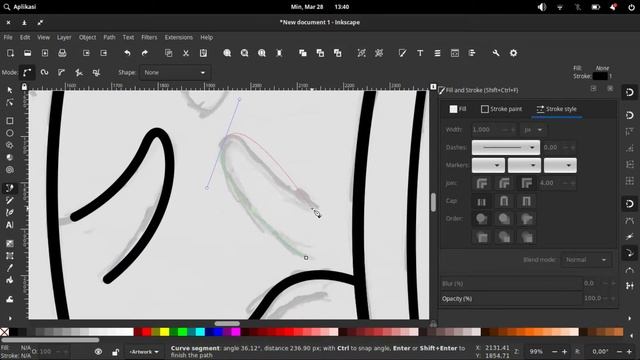640x360 pixels.
Task: Open the Shape dropdown set to None
Action: [x=175, y=73]
